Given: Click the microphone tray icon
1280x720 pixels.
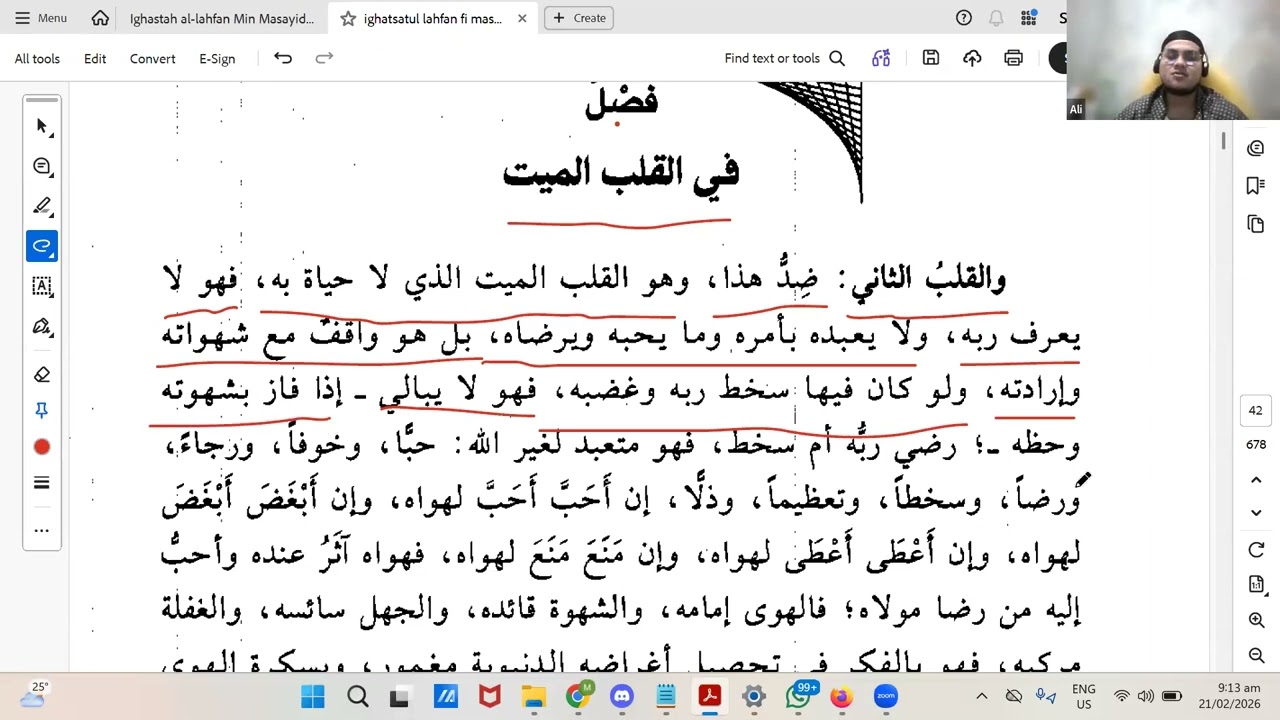Looking at the screenshot, I should click(1045, 696).
